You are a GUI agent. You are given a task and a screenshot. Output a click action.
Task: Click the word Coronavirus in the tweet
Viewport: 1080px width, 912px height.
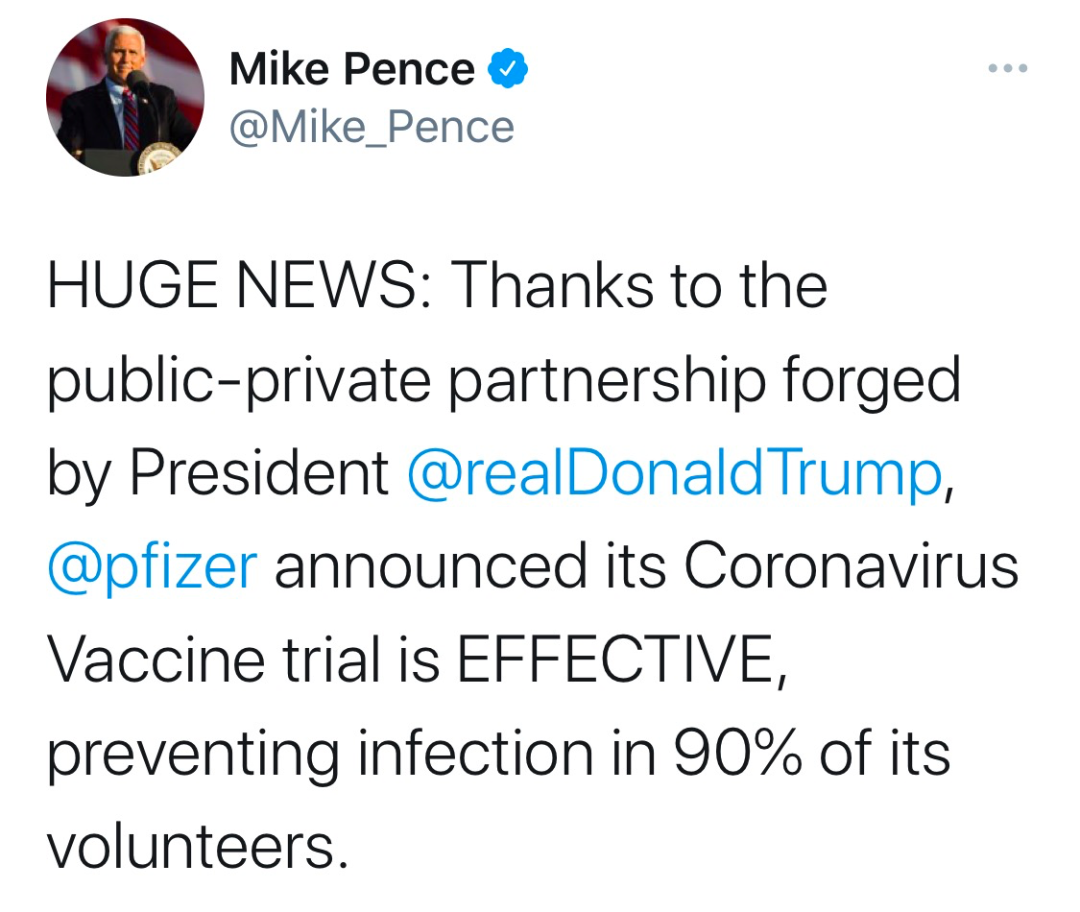point(851,566)
